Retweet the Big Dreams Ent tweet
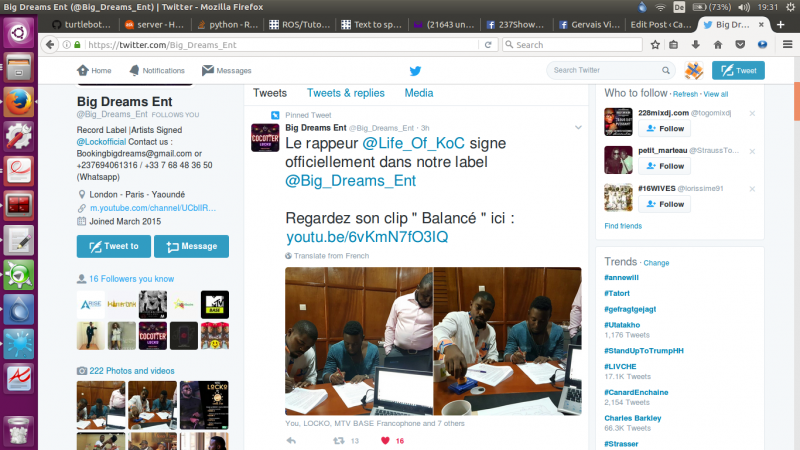Viewport: 800px width, 450px height. click(339, 440)
